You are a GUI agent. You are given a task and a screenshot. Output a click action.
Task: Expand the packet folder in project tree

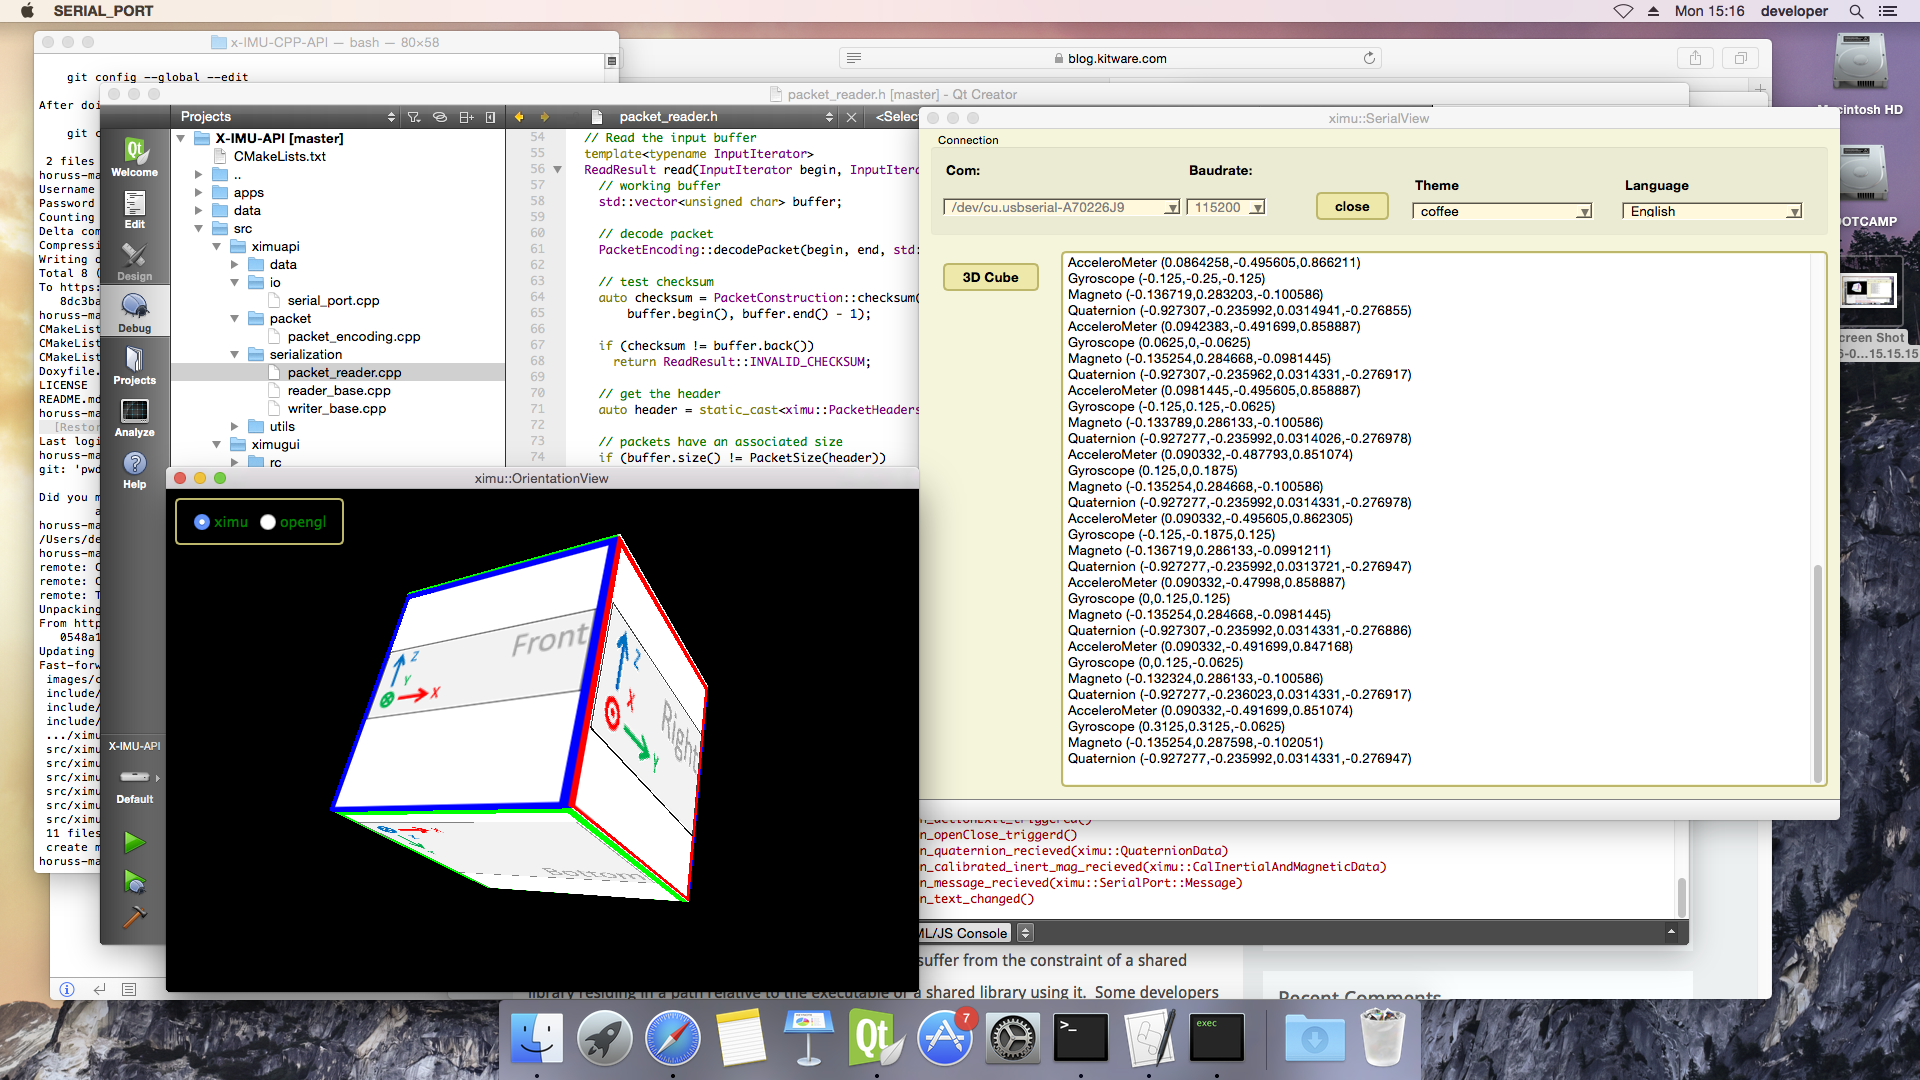(x=237, y=318)
